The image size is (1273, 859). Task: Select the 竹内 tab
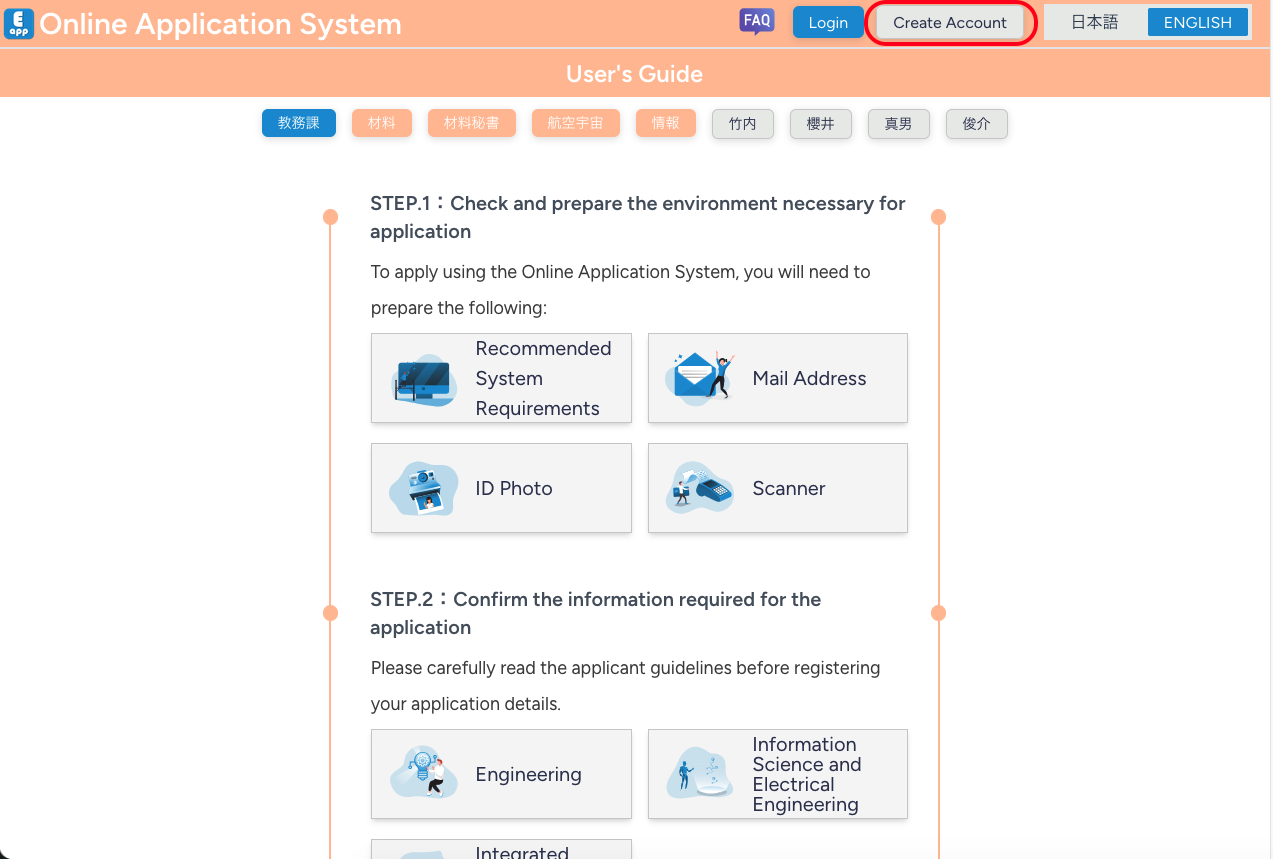tap(743, 124)
